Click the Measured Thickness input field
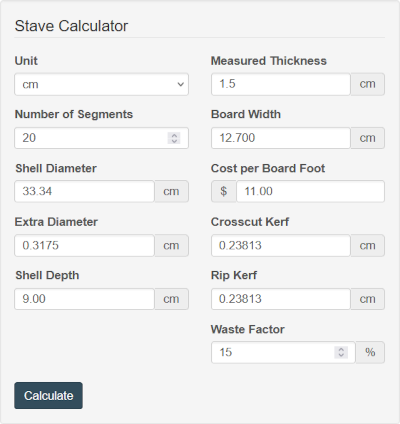 (x=281, y=84)
